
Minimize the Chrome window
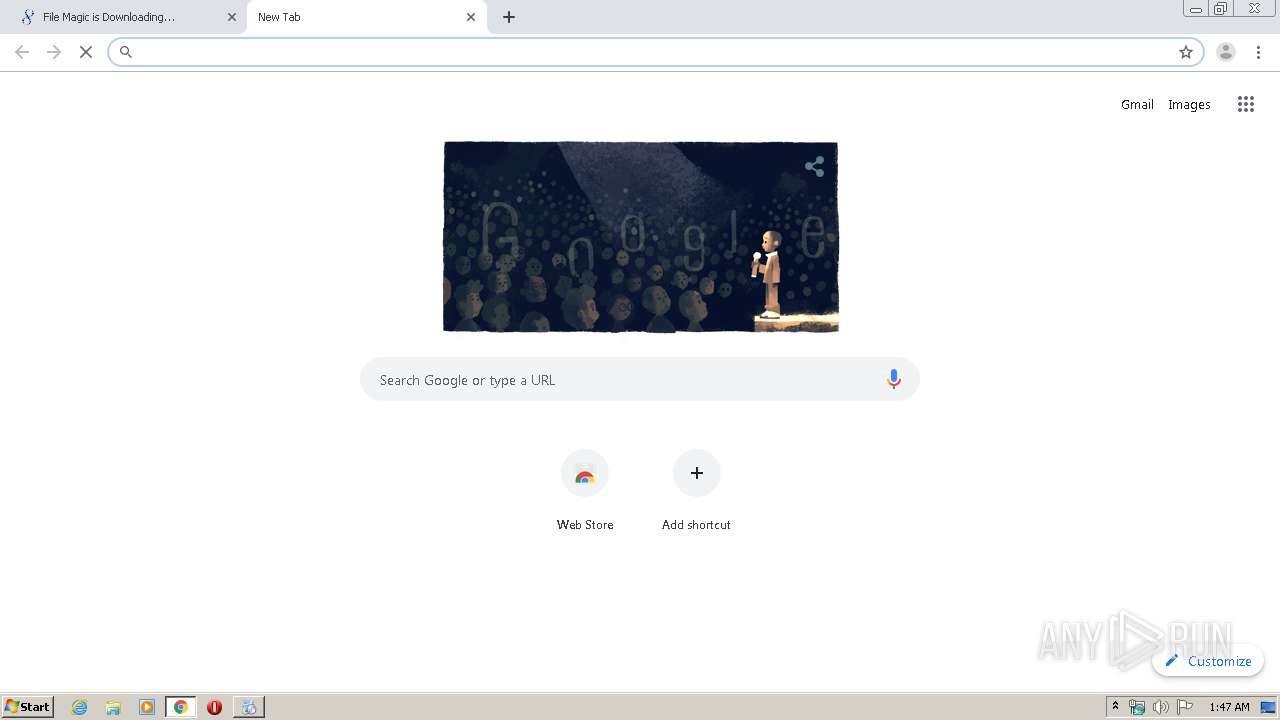click(x=1196, y=8)
